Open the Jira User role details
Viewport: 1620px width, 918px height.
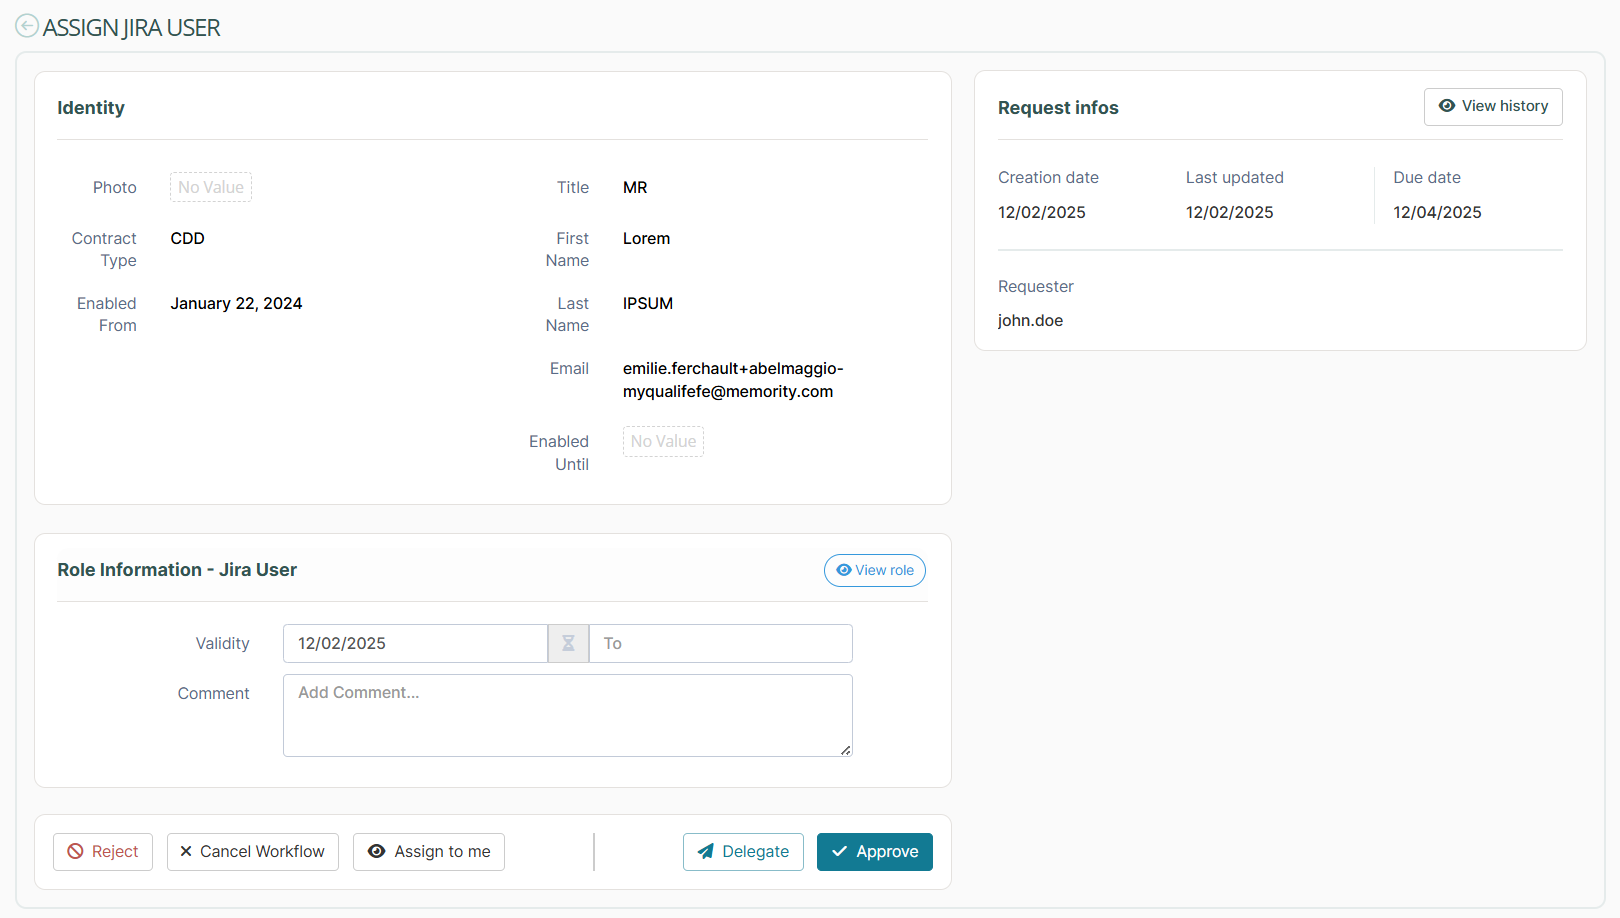click(x=875, y=570)
